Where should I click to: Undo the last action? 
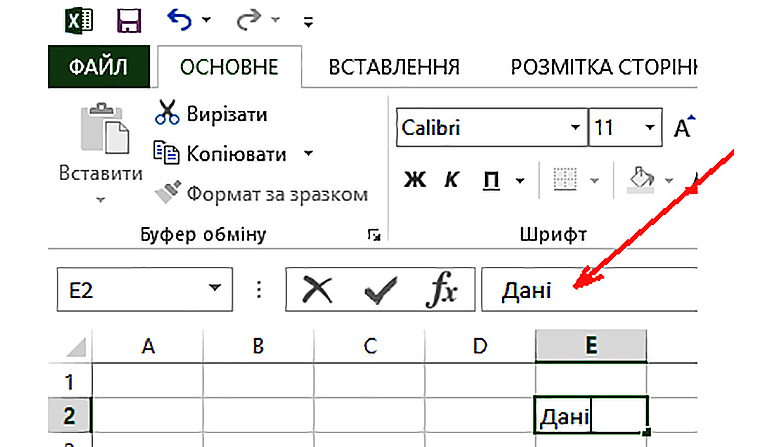179,20
